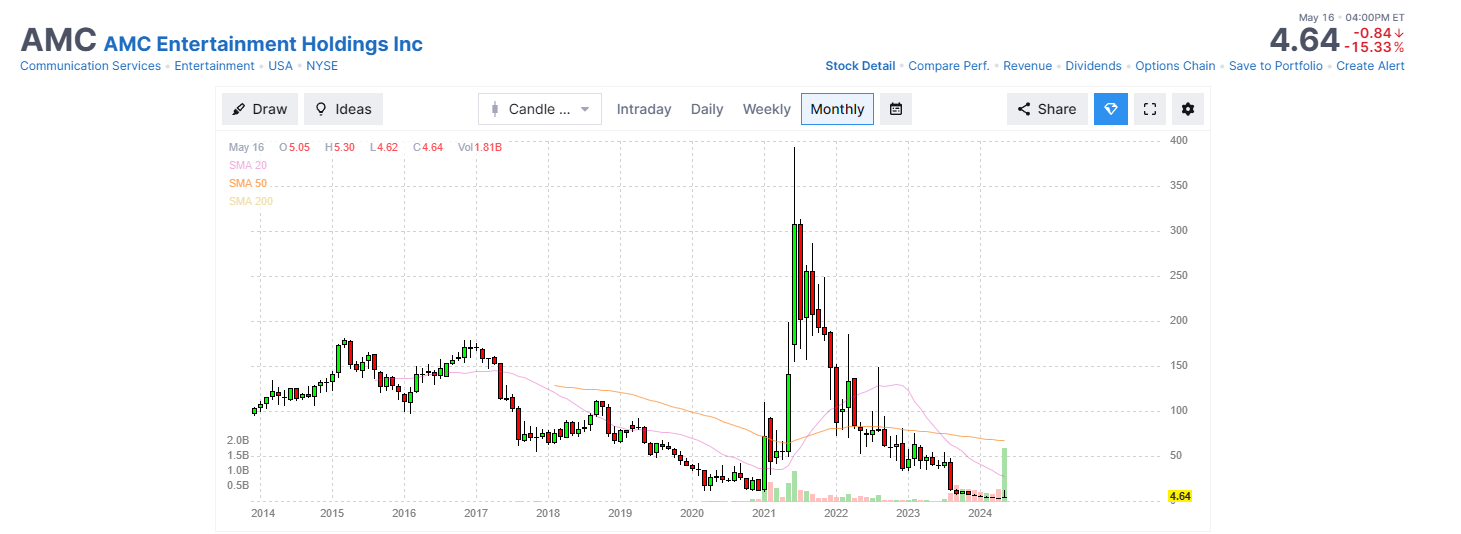Image resolution: width=1461 pixels, height=534 pixels.
Task: Open the calendar date range icon
Action: [896, 109]
